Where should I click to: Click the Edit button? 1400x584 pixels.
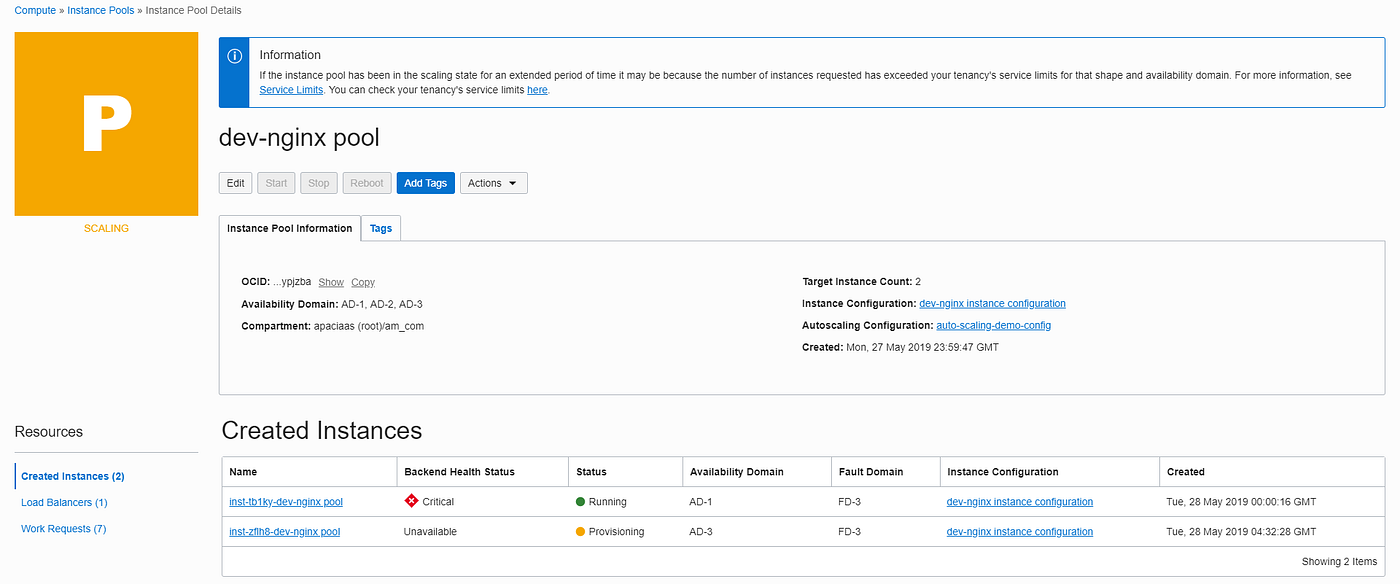click(x=235, y=183)
